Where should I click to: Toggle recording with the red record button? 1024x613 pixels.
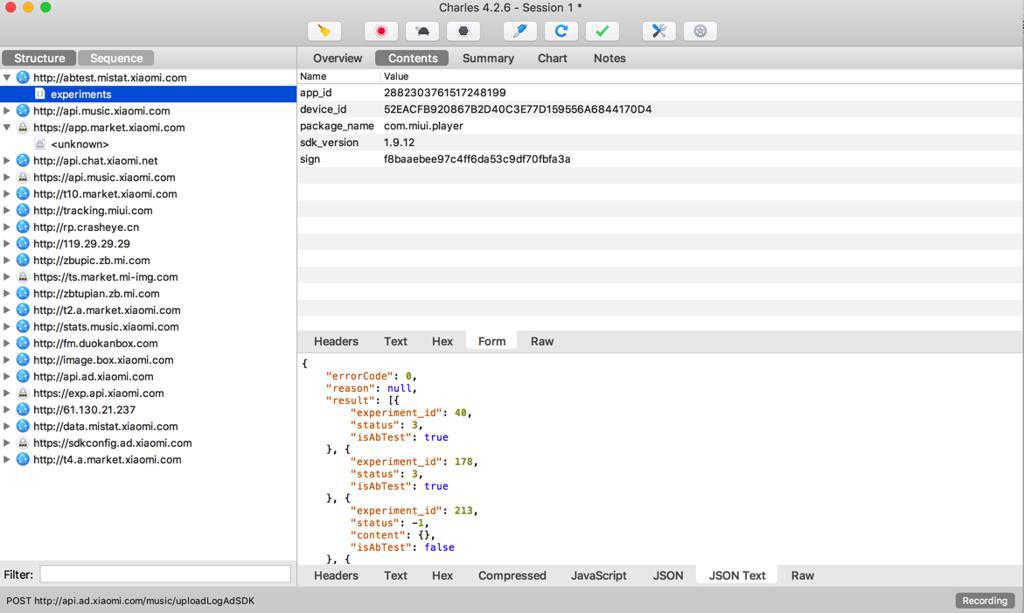[x=380, y=31]
